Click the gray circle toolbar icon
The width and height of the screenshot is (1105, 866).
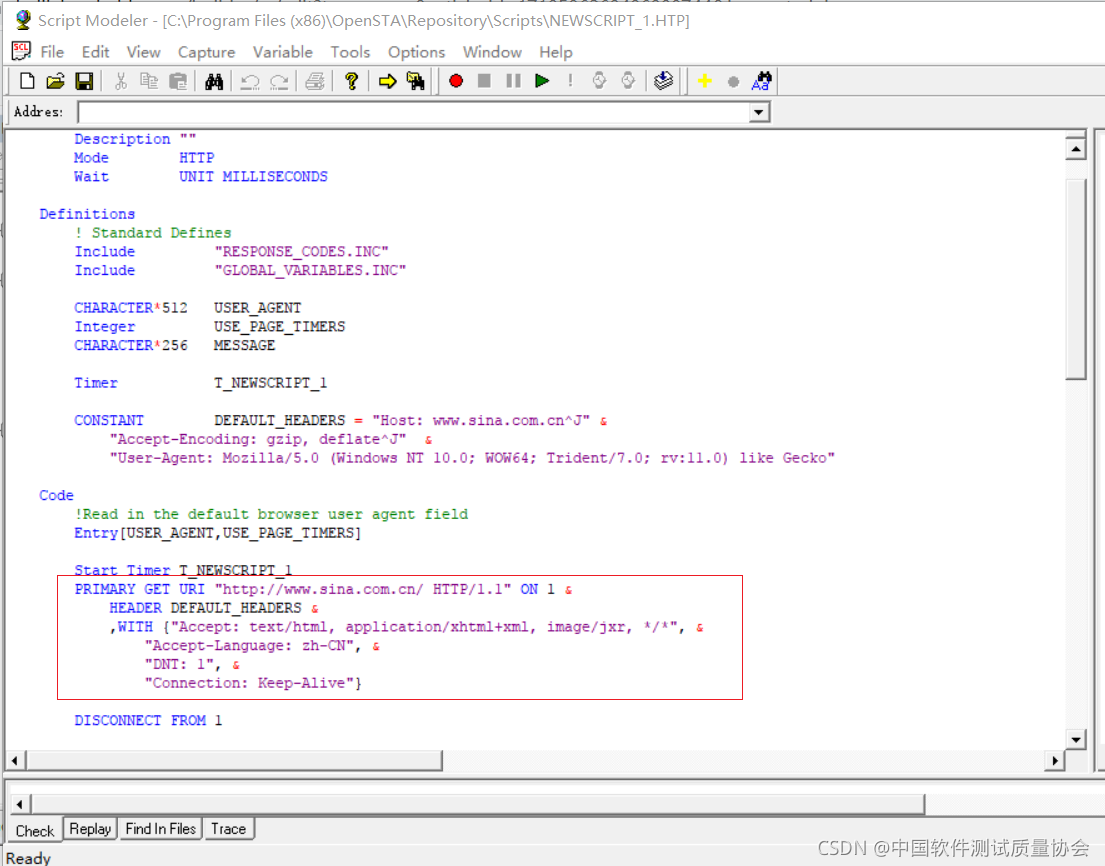[733, 82]
